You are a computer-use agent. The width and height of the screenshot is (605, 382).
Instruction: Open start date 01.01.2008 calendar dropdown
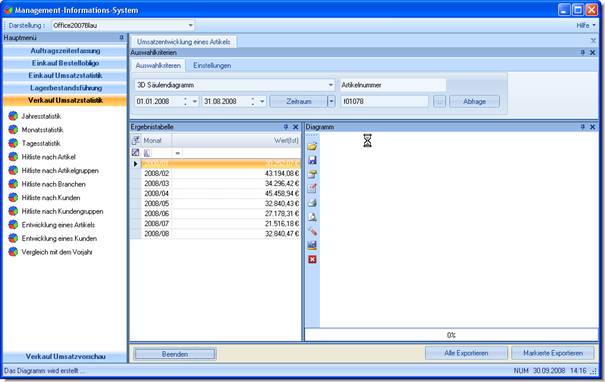coord(195,101)
